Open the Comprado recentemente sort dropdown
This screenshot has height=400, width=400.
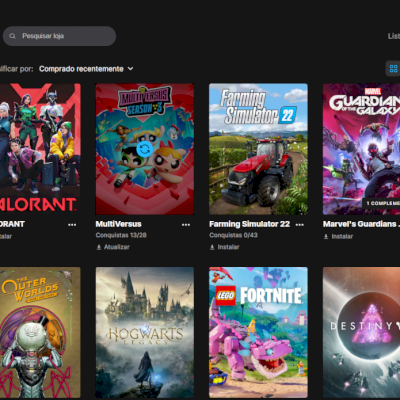coord(86,69)
